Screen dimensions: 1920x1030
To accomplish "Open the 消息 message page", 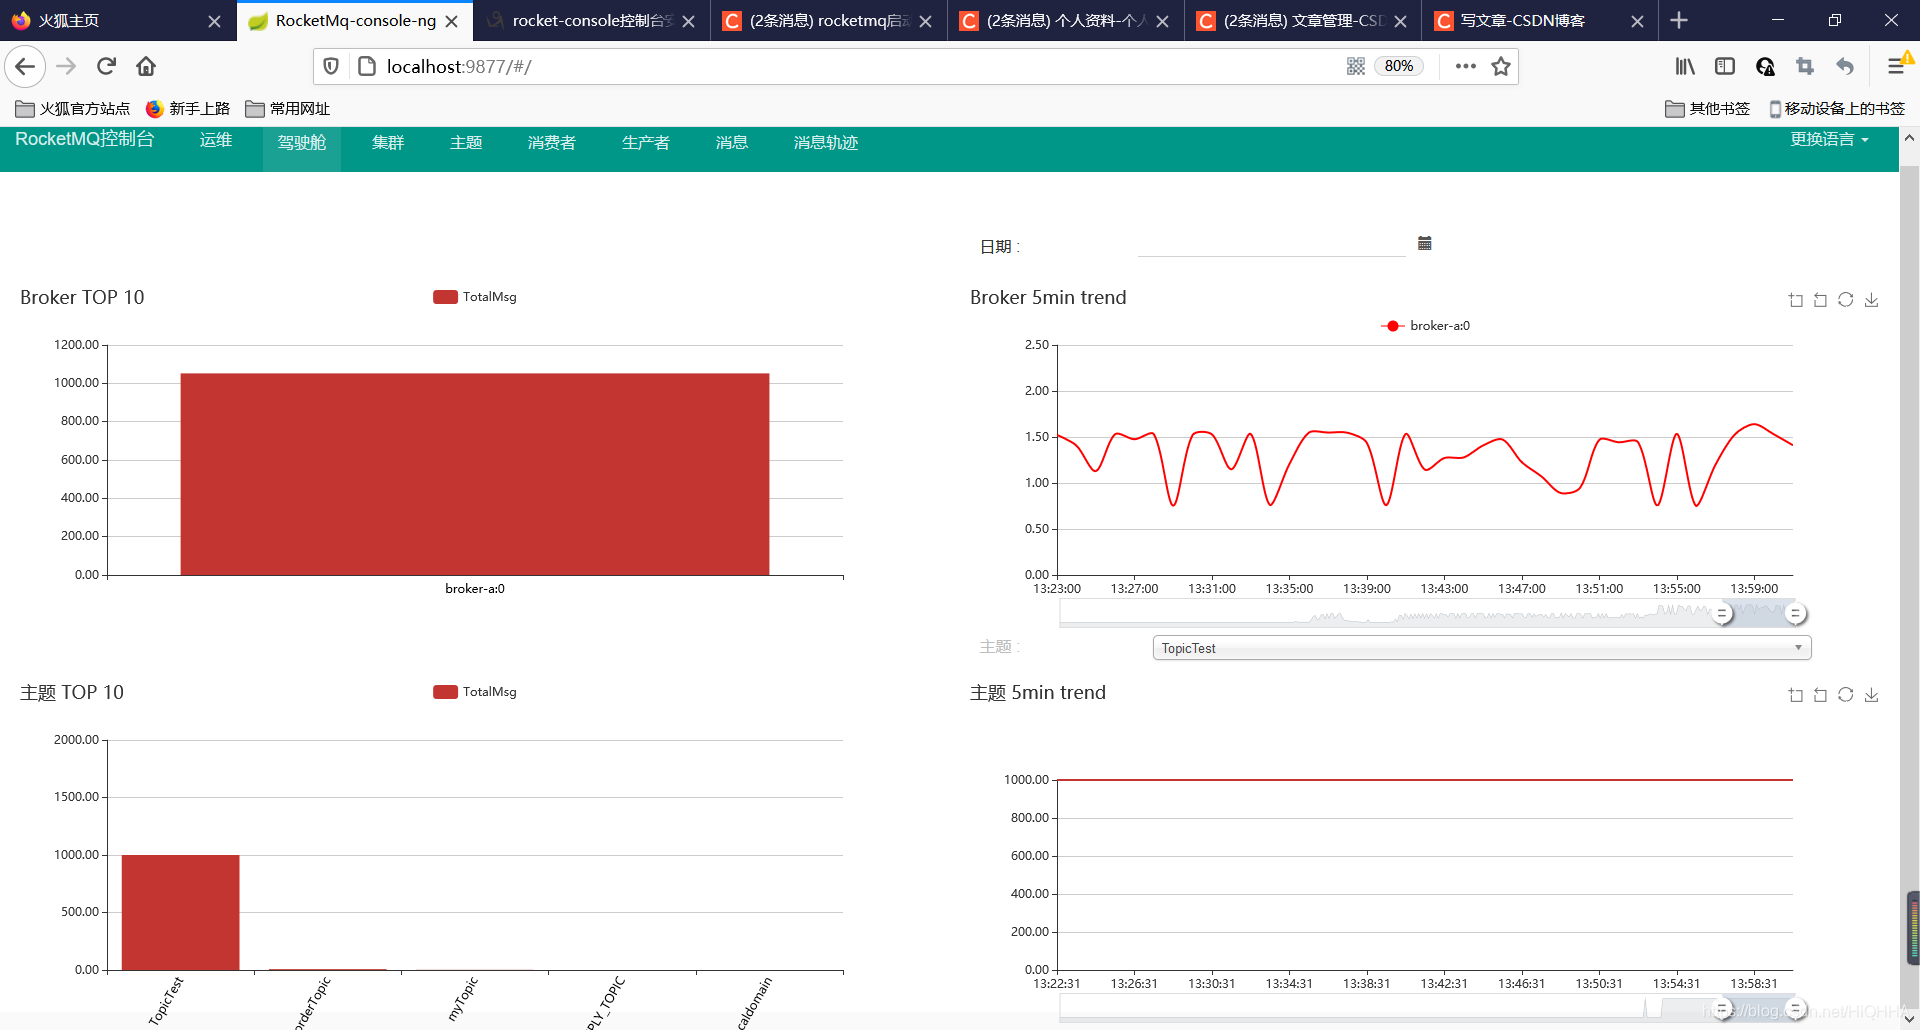I will point(732,143).
